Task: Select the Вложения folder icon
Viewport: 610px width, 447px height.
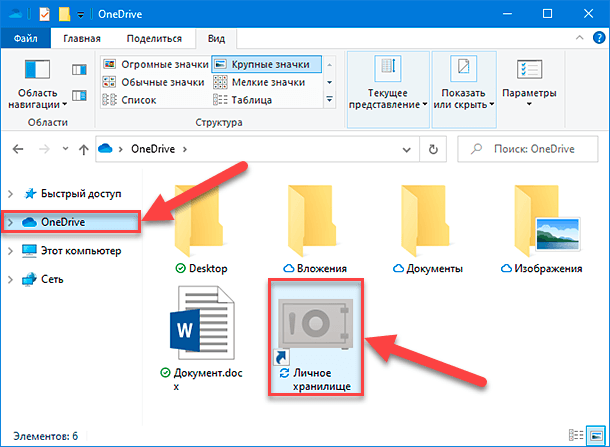Action: pos(312,221)
